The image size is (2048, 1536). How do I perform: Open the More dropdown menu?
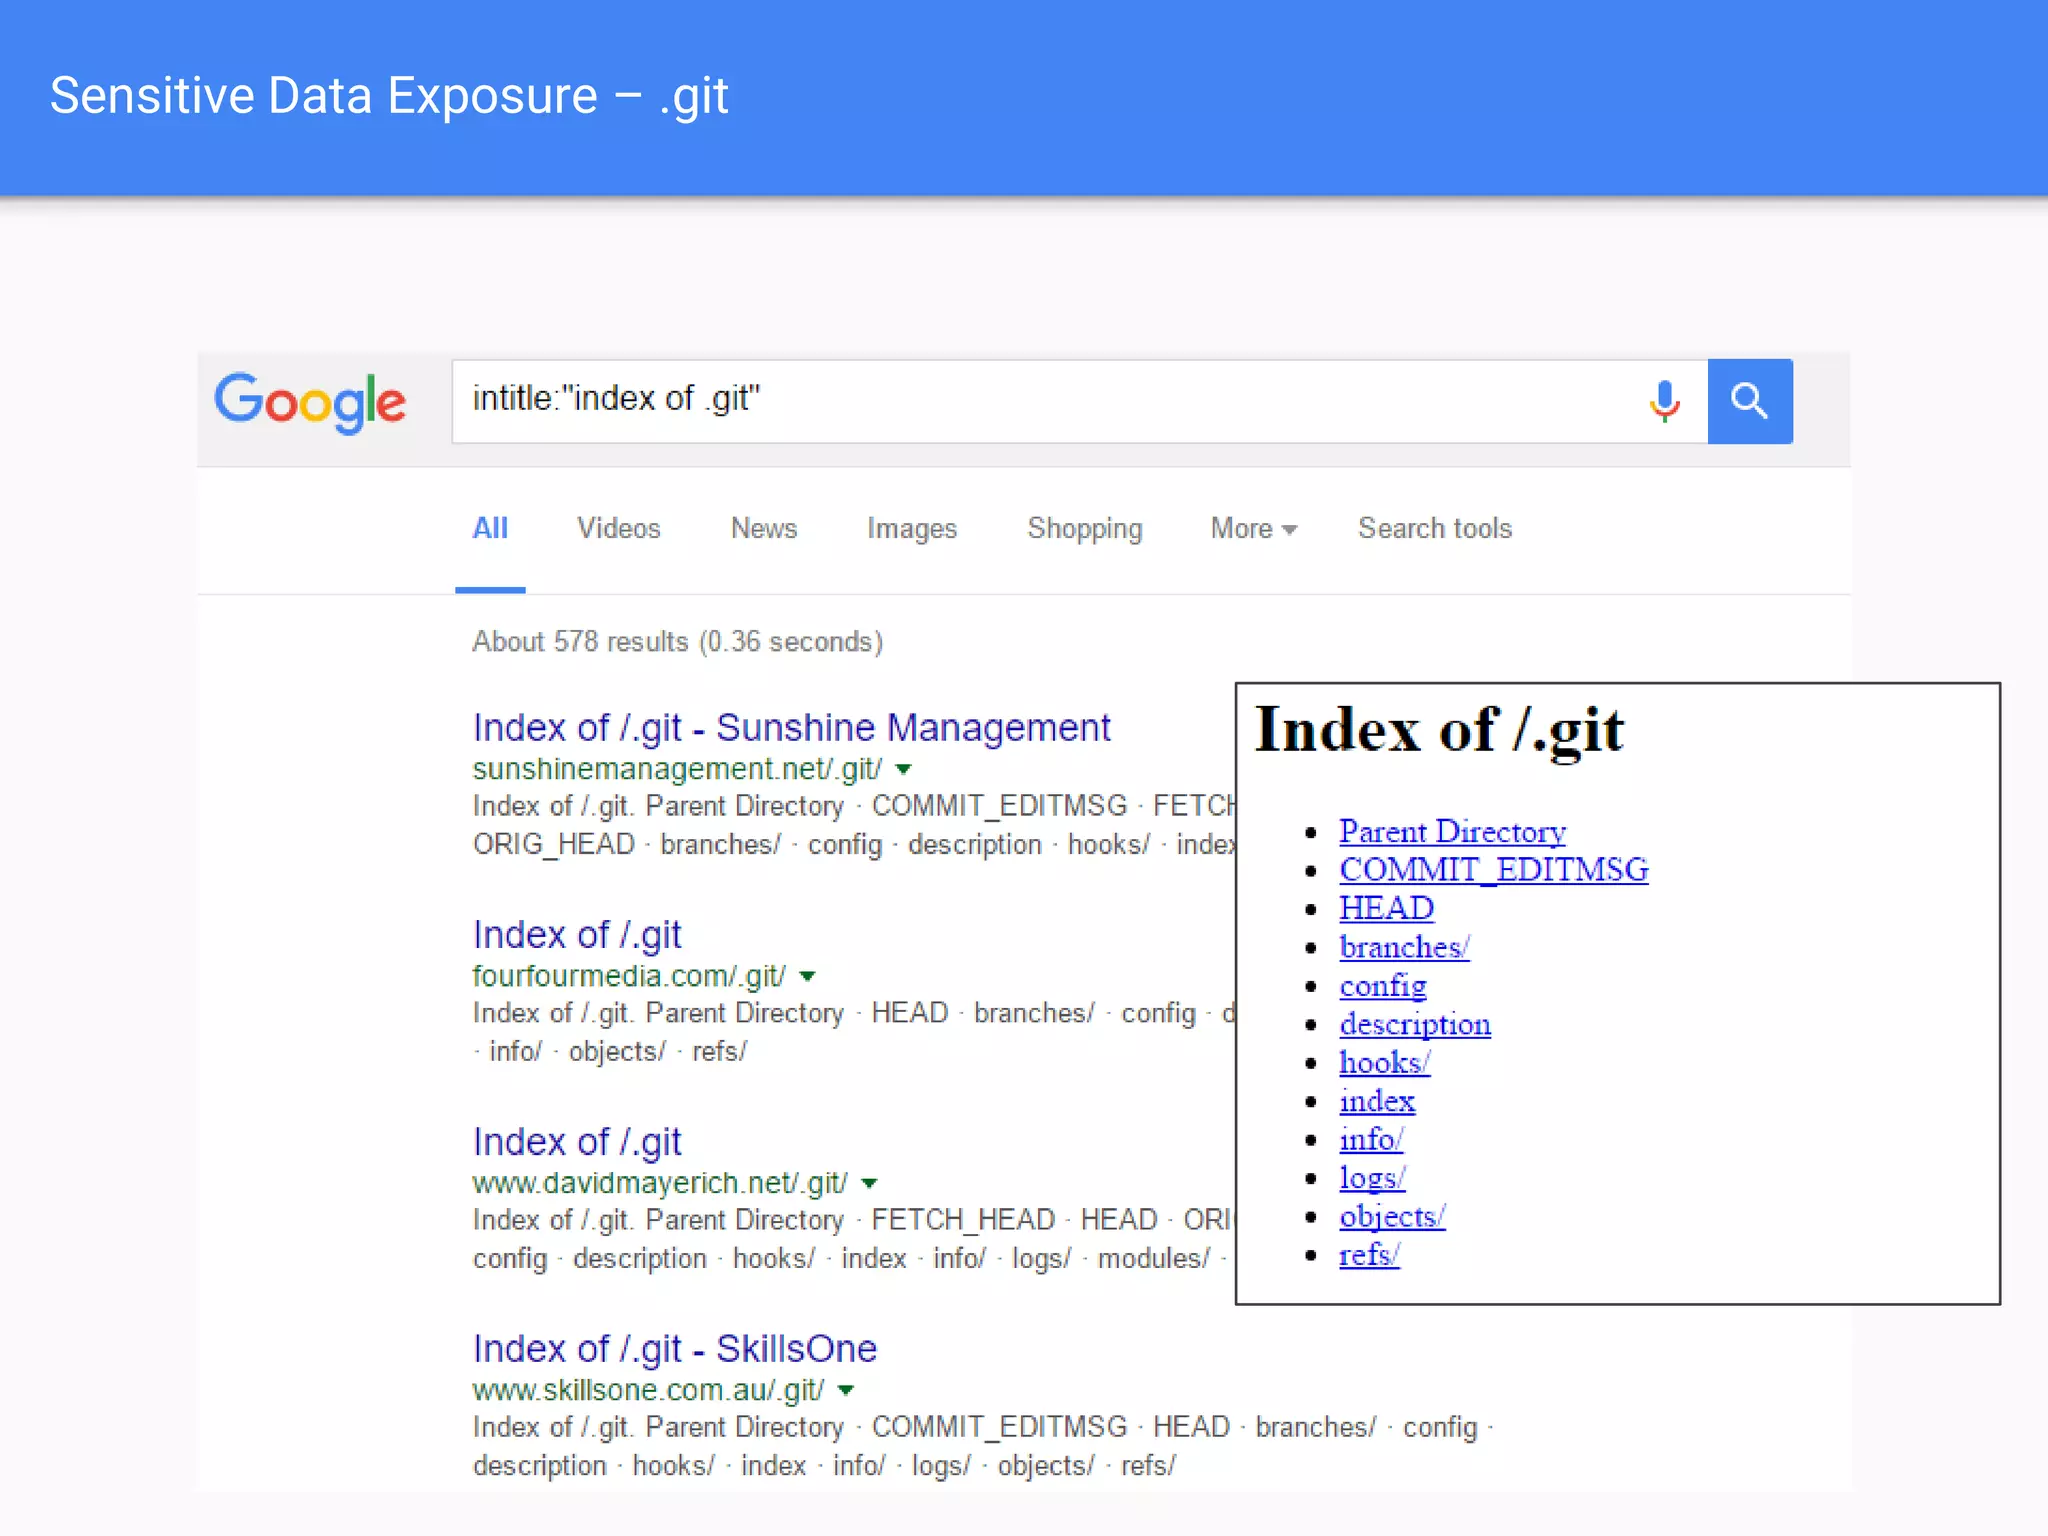coord(1253,528)
